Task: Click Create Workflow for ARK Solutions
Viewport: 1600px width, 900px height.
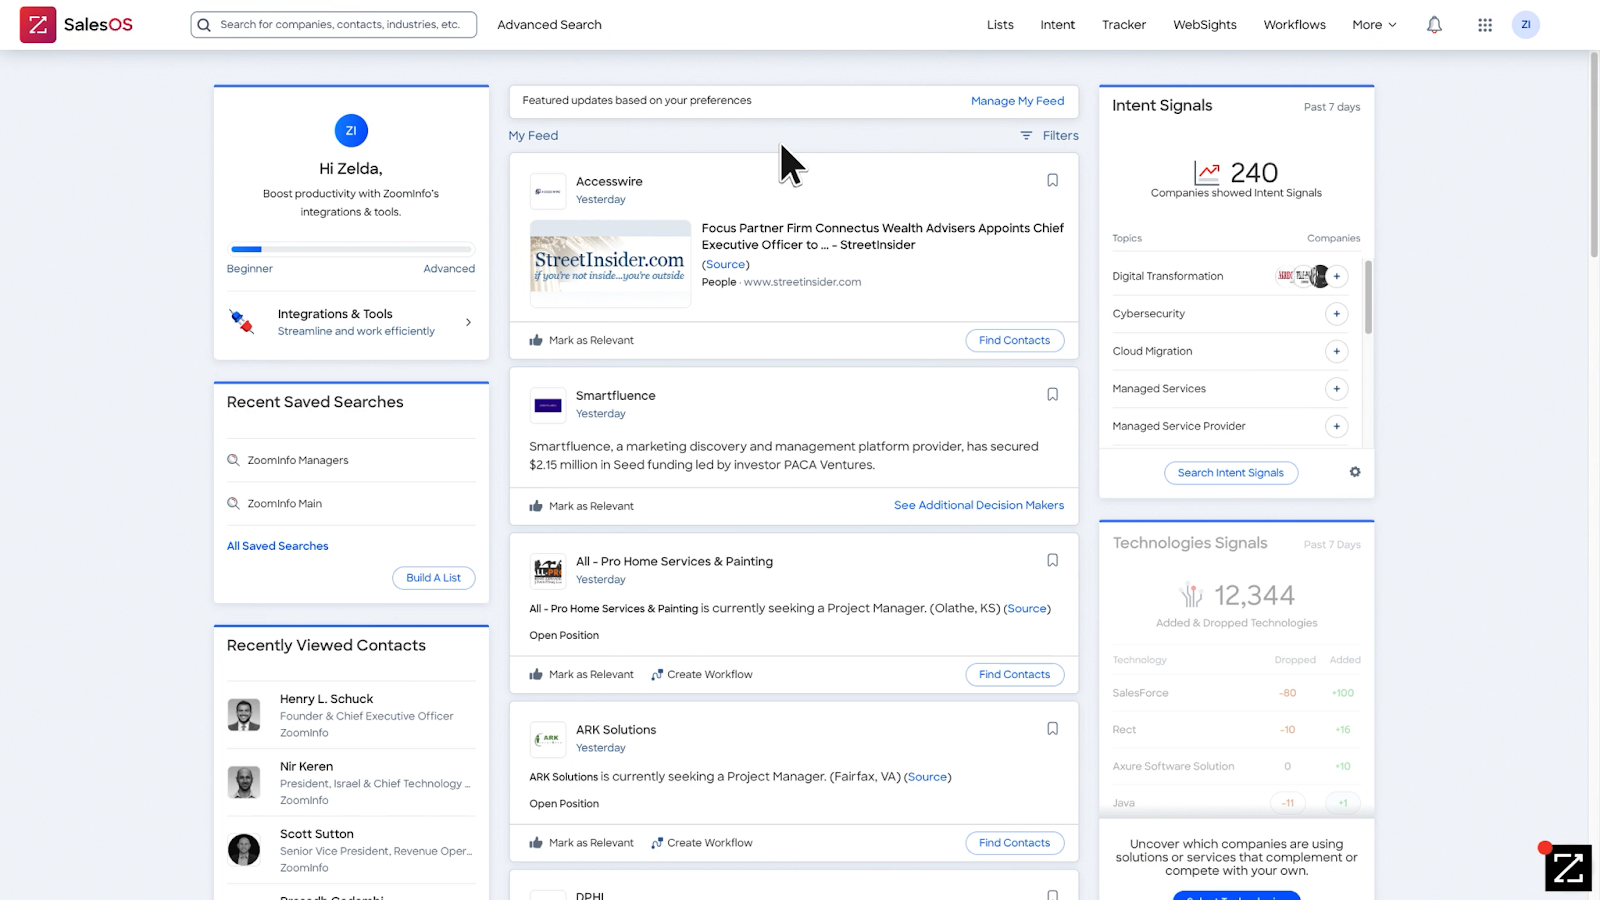Action: (702, 843)
